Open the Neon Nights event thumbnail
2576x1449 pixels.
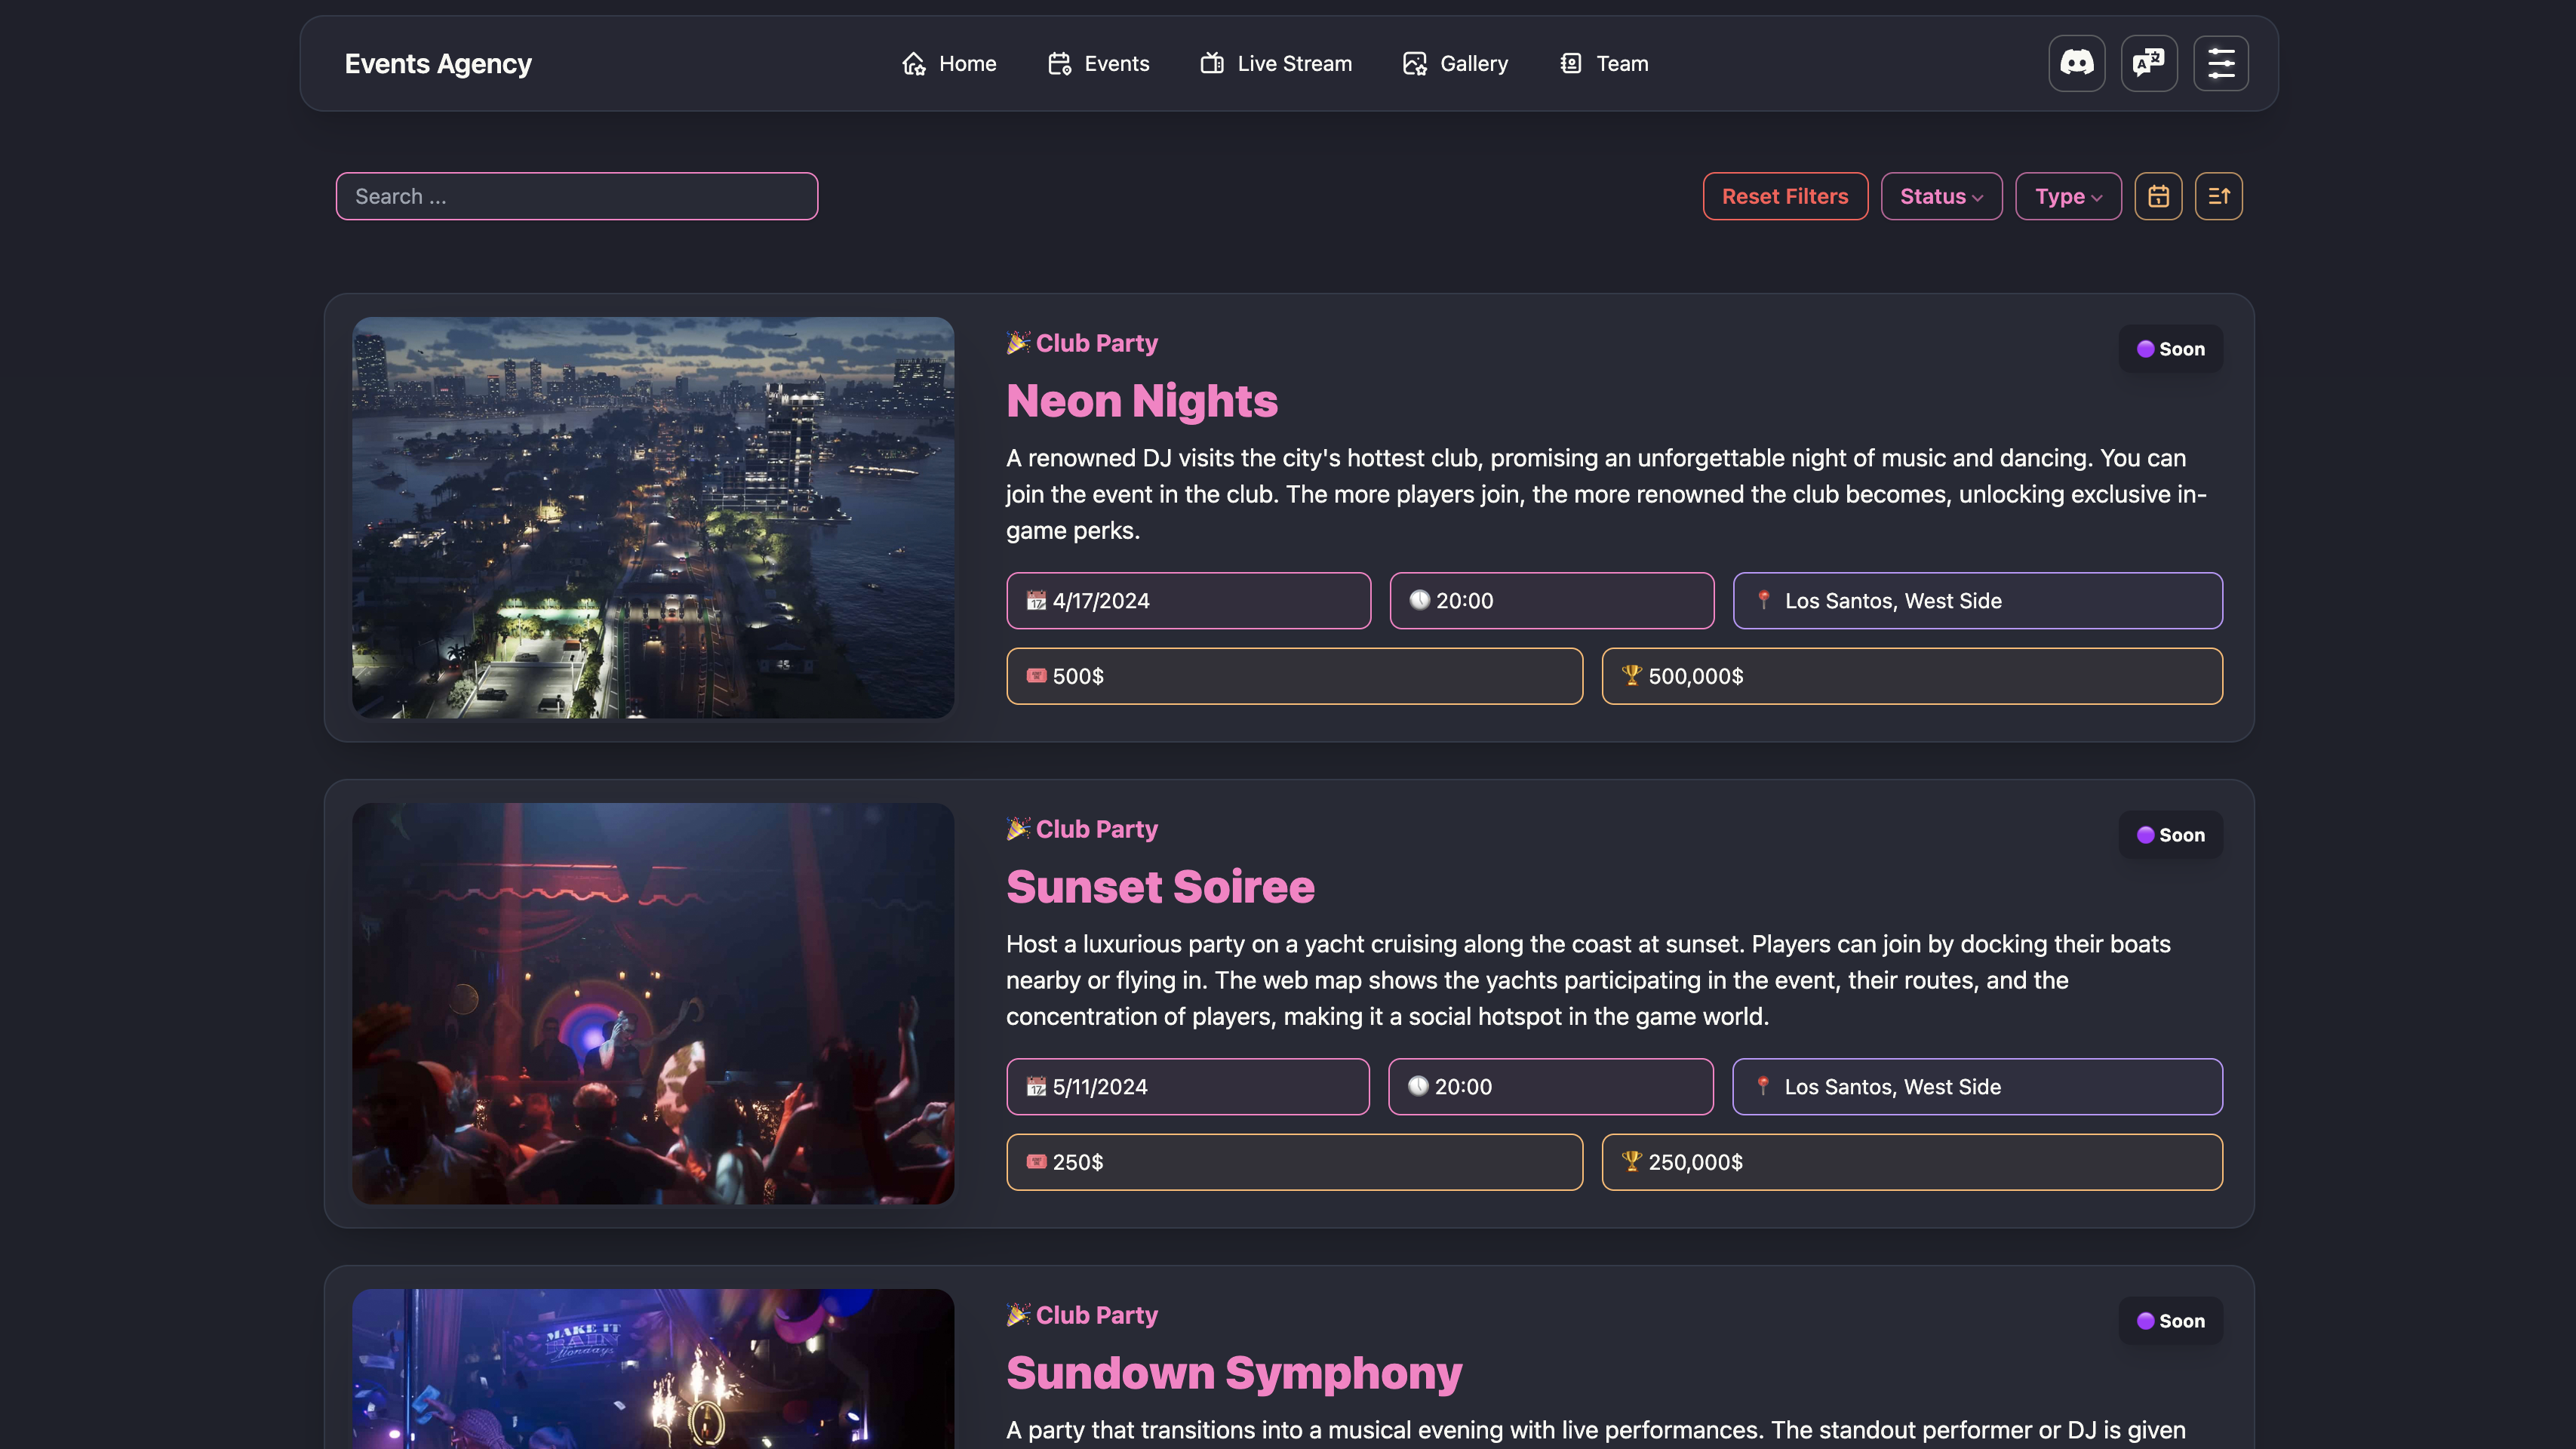[653, 517]
